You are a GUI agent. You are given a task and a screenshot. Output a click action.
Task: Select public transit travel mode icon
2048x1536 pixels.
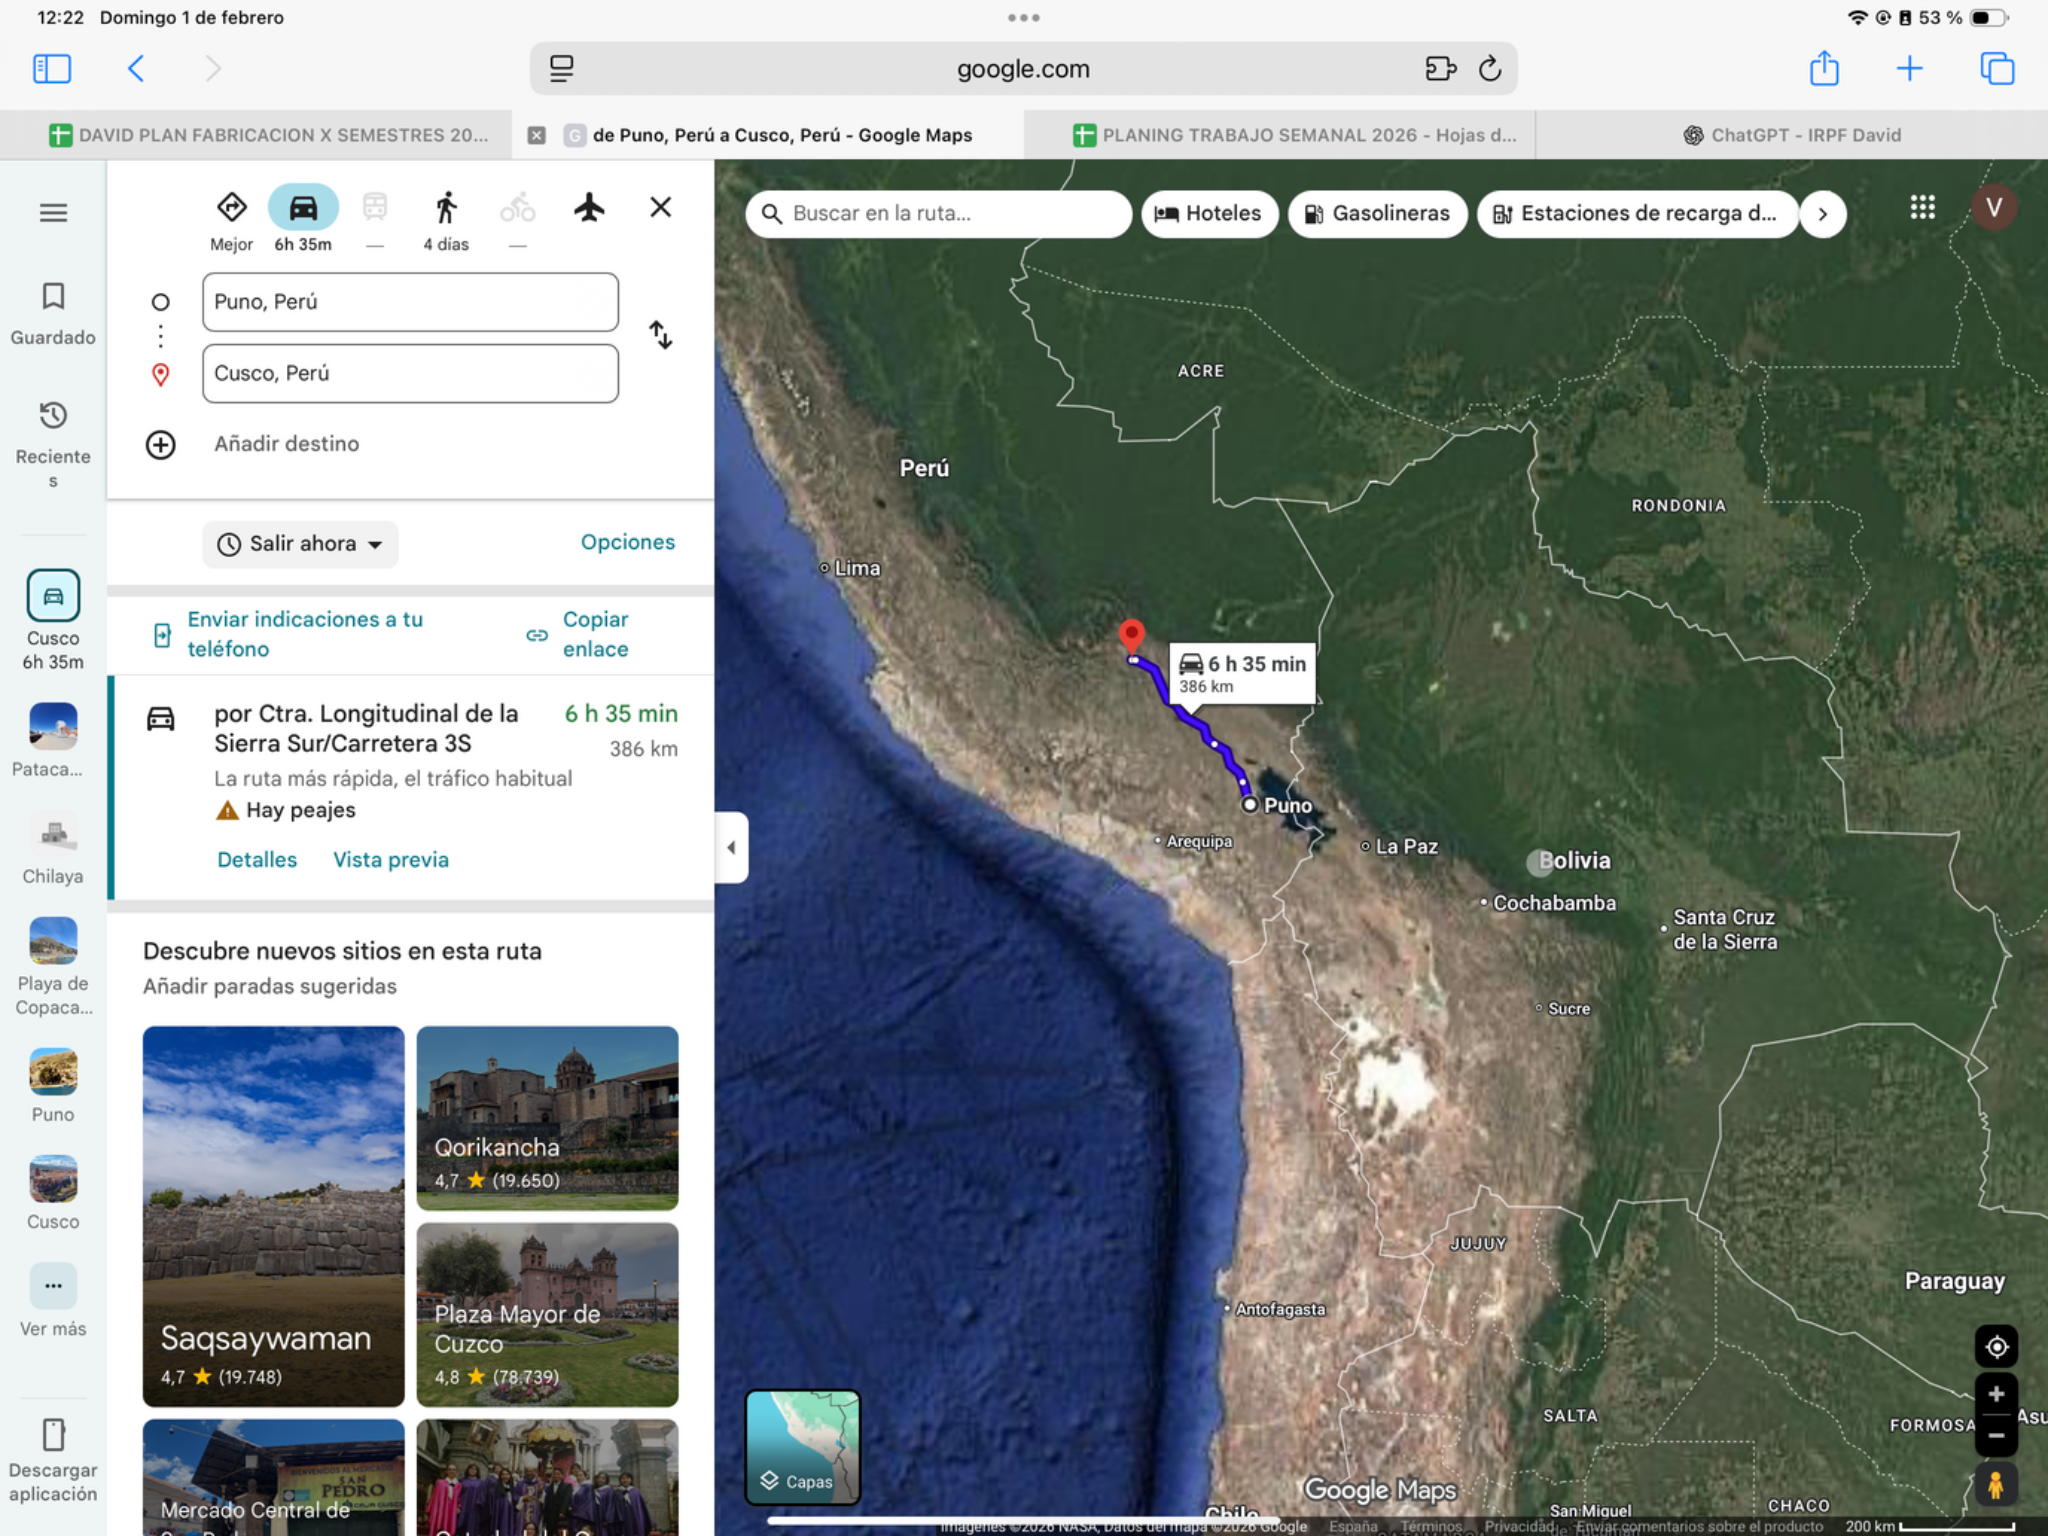click(375, 207)
